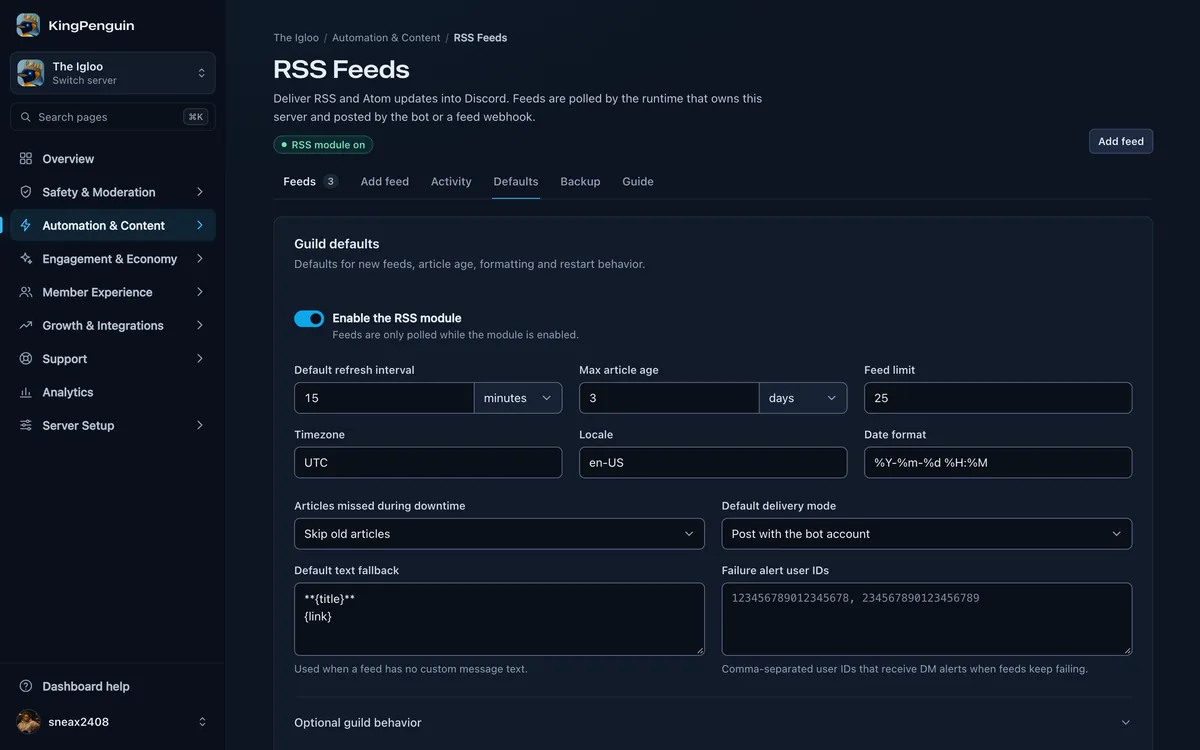Click the Support lifebuoy icon
This screenshot has width=1200, height=750.
coord(26,359)
